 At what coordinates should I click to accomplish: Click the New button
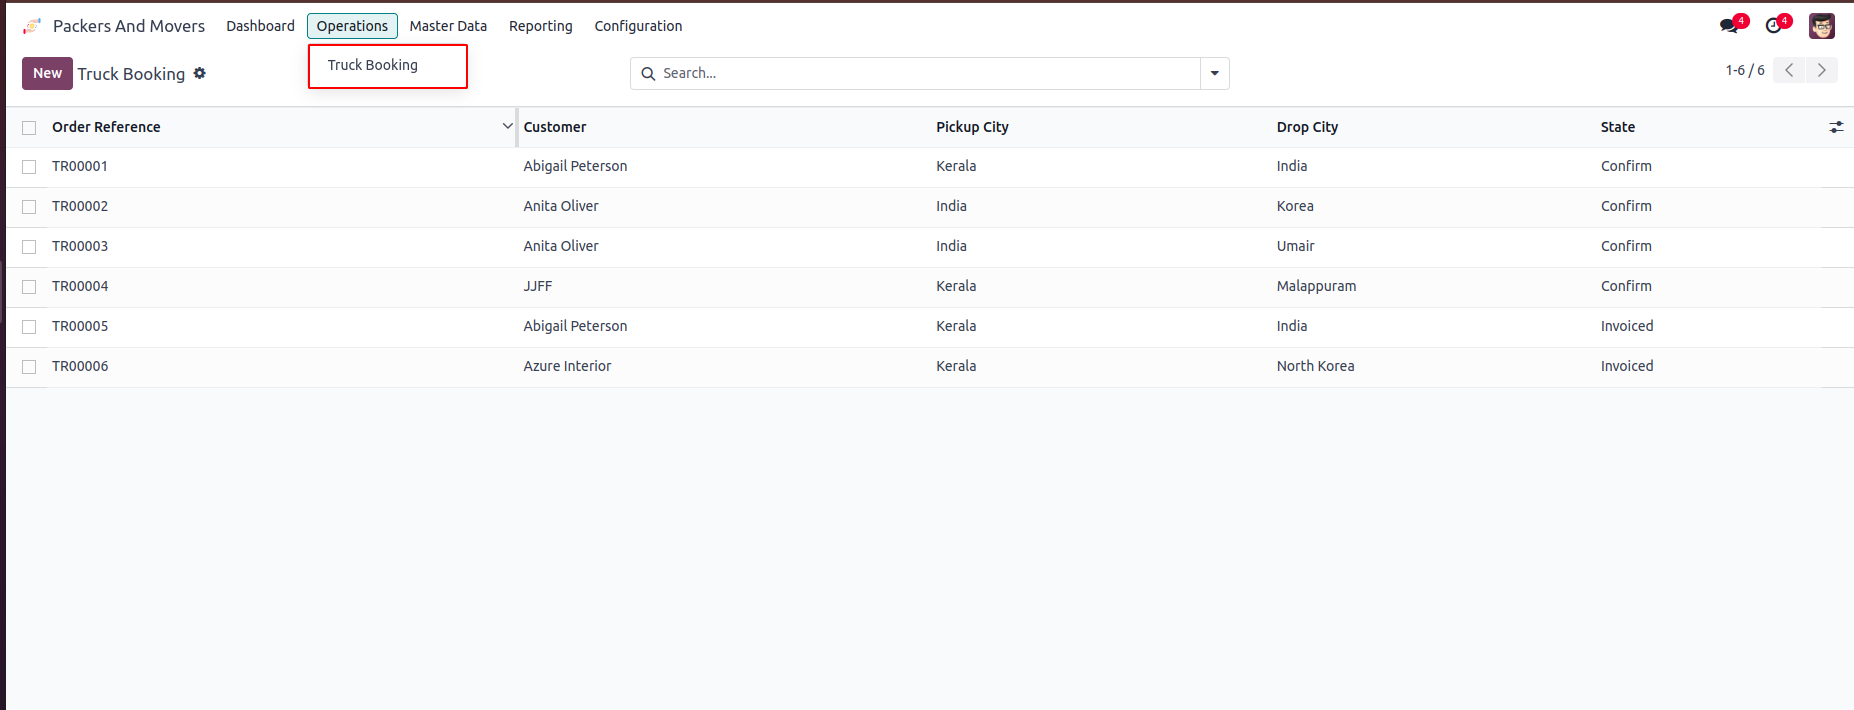click(47, 73)
